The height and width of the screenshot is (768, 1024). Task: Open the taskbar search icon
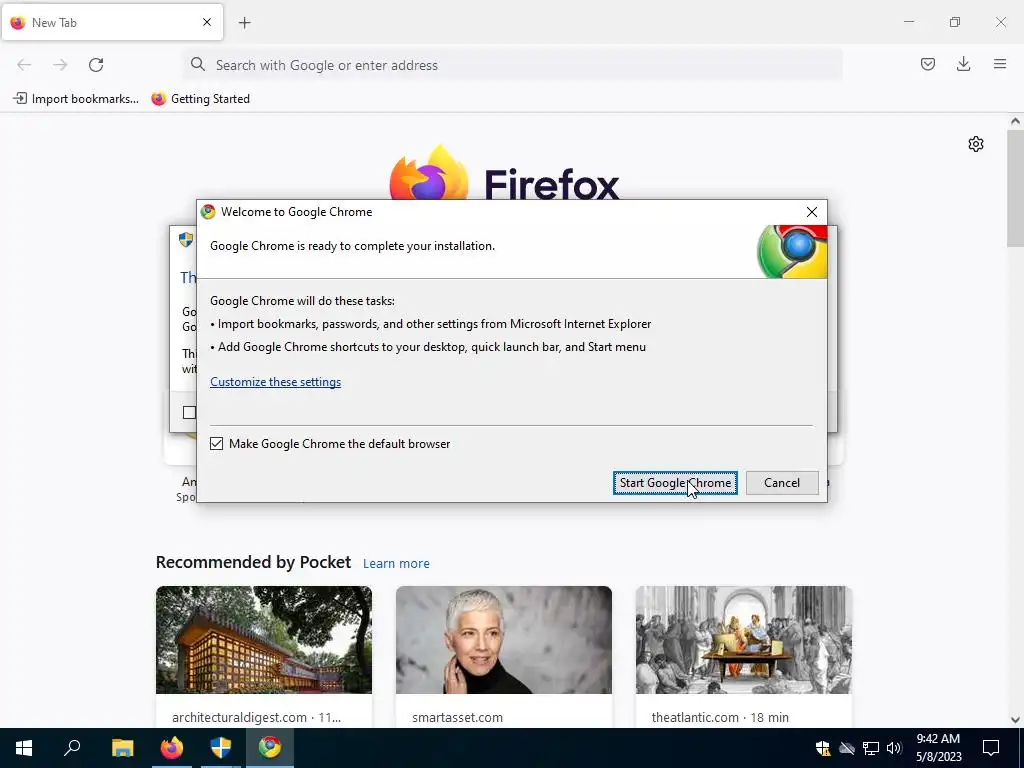(x=72, y=748)
